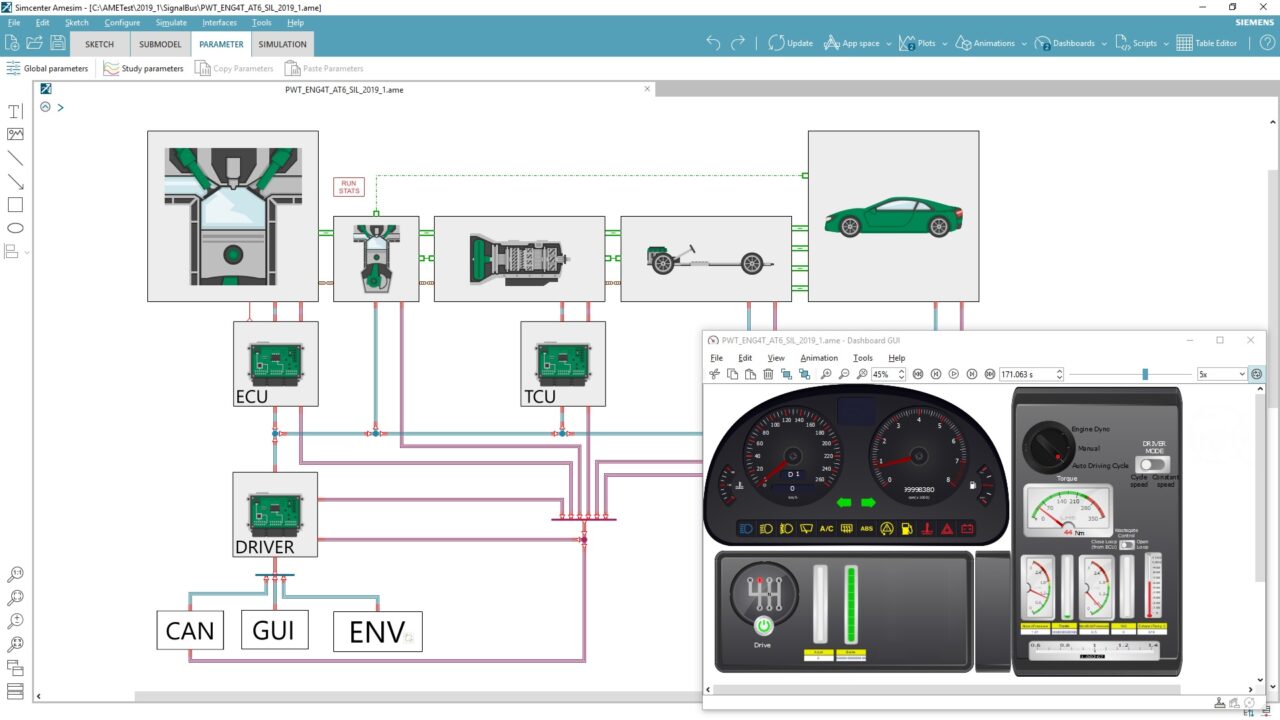Expand the zoom percentage selector showing 45%
The height and width of the screenshot is (720, 1280).
(899, 374)
